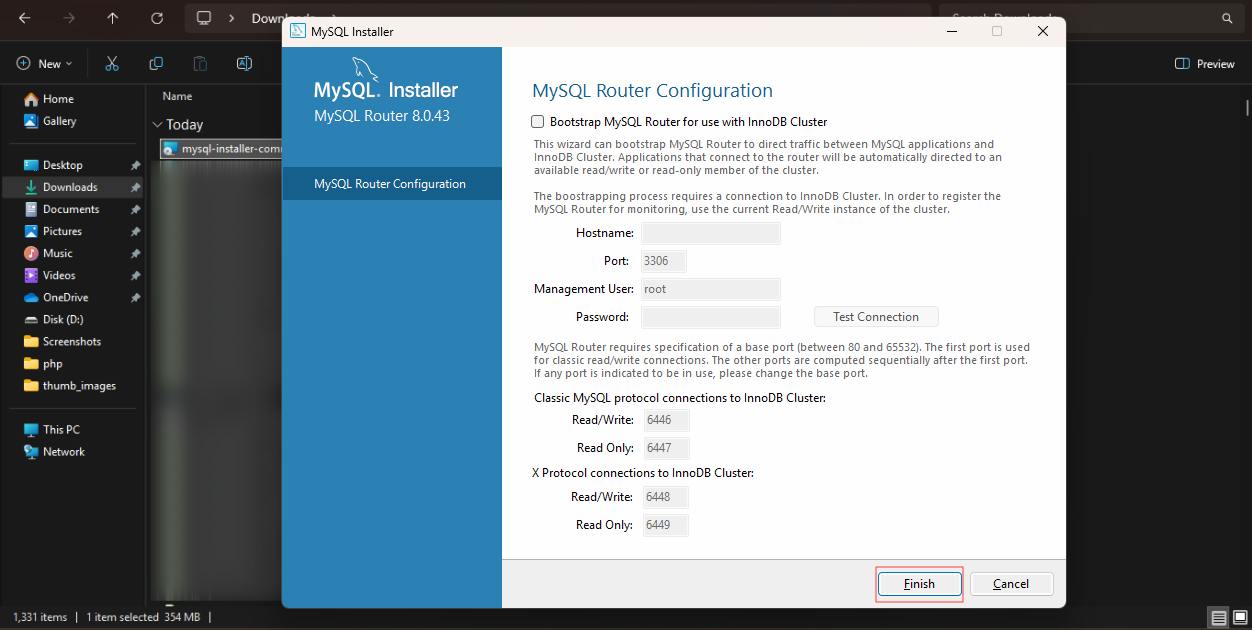Unpin Videos using its pin icon
The height and width of the screenshot is (630, 1252).
coord(135,275)
